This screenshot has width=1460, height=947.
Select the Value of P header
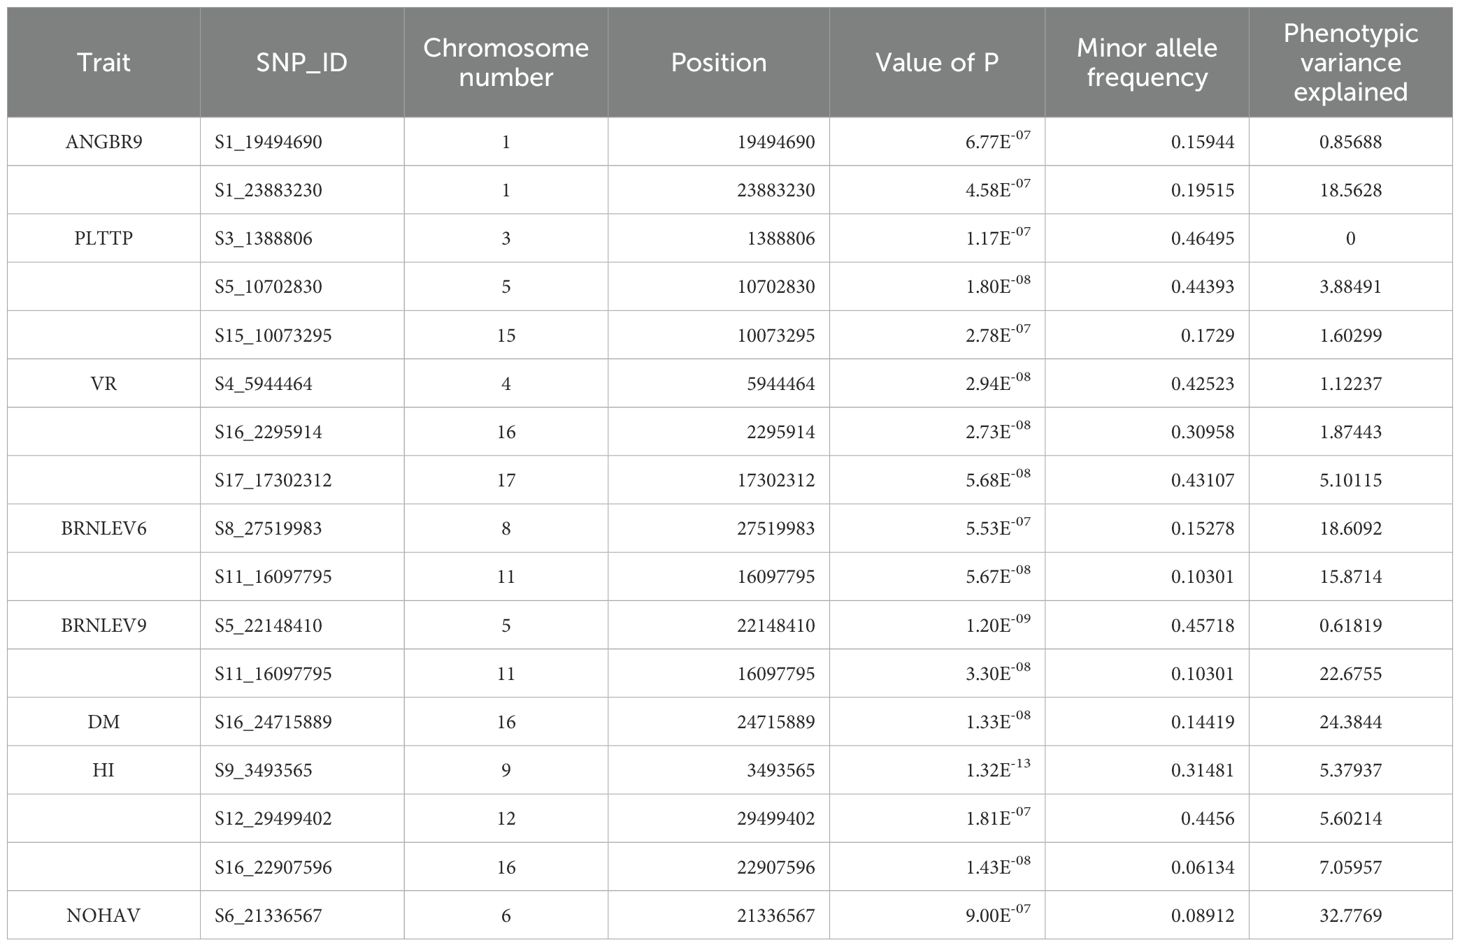point(936,62)
